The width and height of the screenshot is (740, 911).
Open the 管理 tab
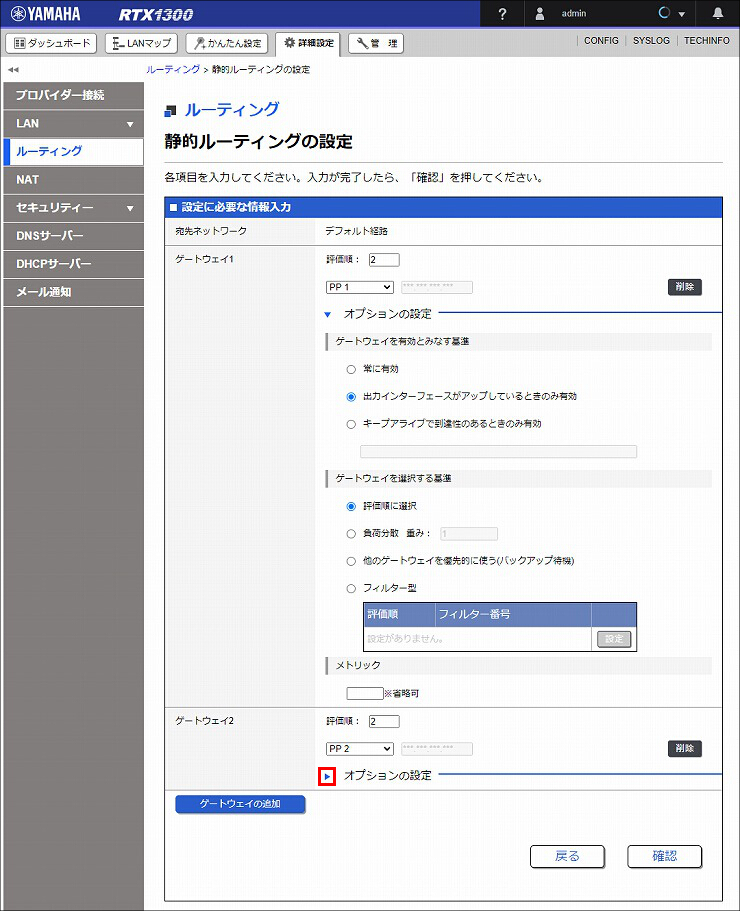click(x=376, y=43)
